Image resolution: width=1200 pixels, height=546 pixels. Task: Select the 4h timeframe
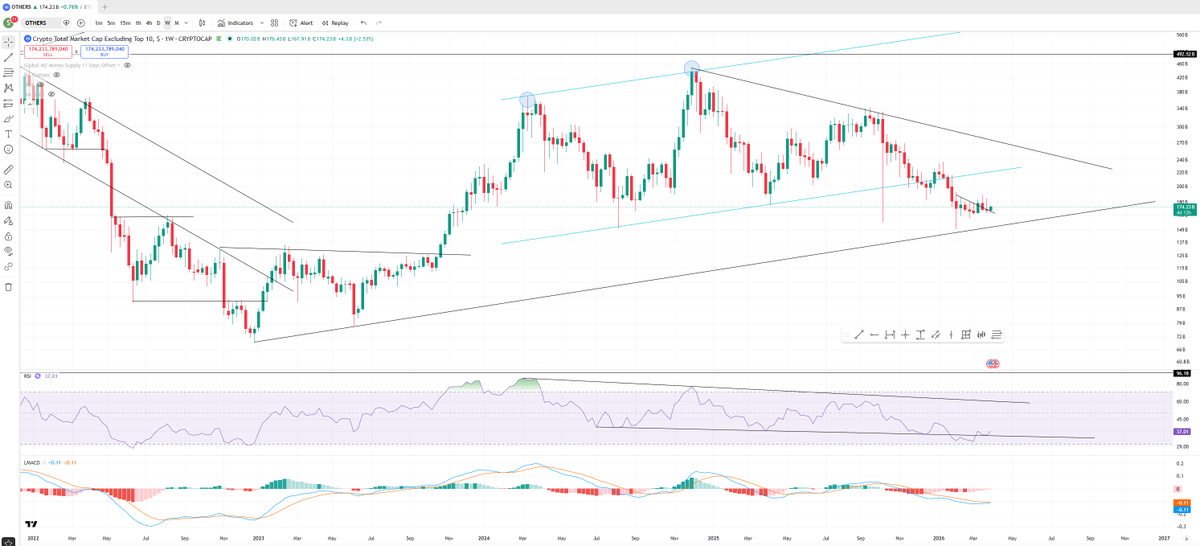click(x=148, y=22)
